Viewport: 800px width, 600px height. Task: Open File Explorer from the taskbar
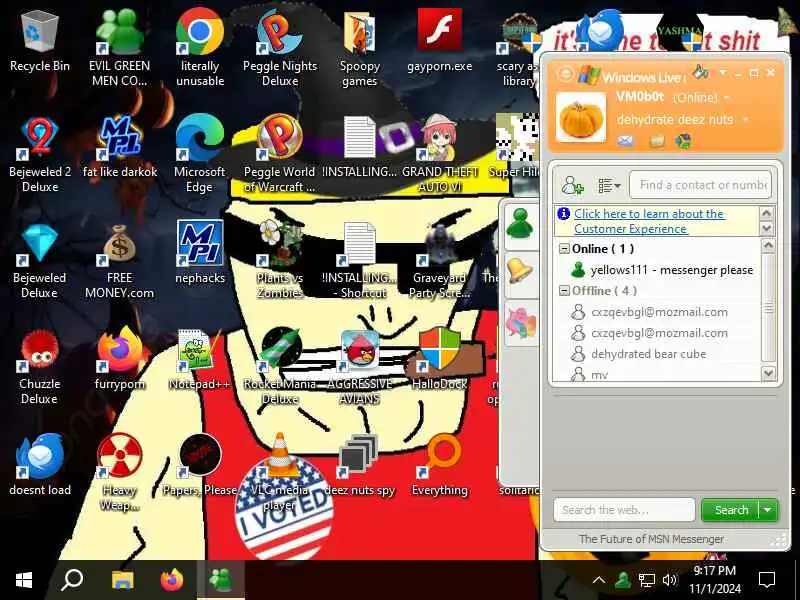[x=122, y=580]
